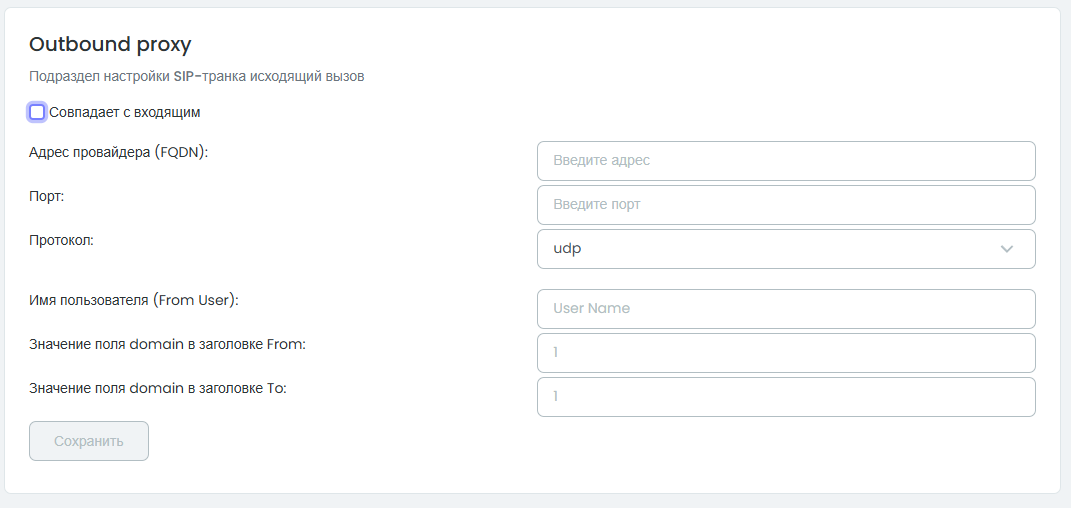Open the Протокол combo box
The width and height of the screenshot is (1071, 508).
click(x=786, y=249)
